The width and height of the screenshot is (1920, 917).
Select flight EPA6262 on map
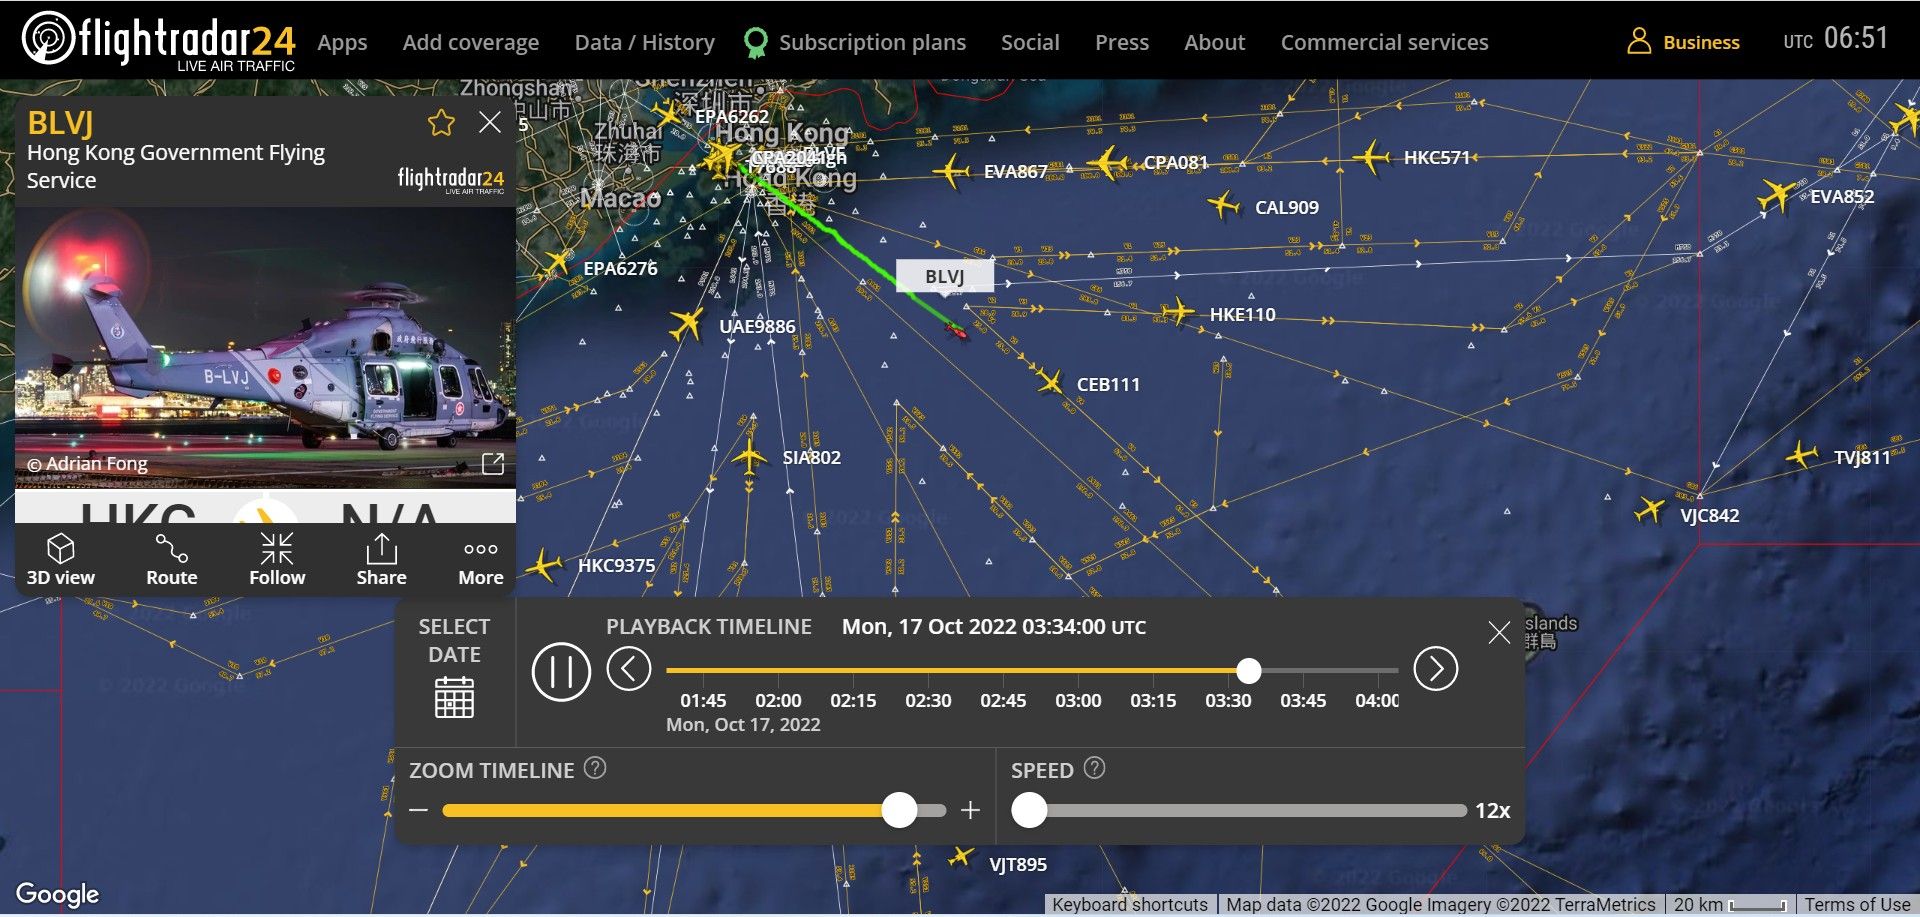[x=669, y=111]
